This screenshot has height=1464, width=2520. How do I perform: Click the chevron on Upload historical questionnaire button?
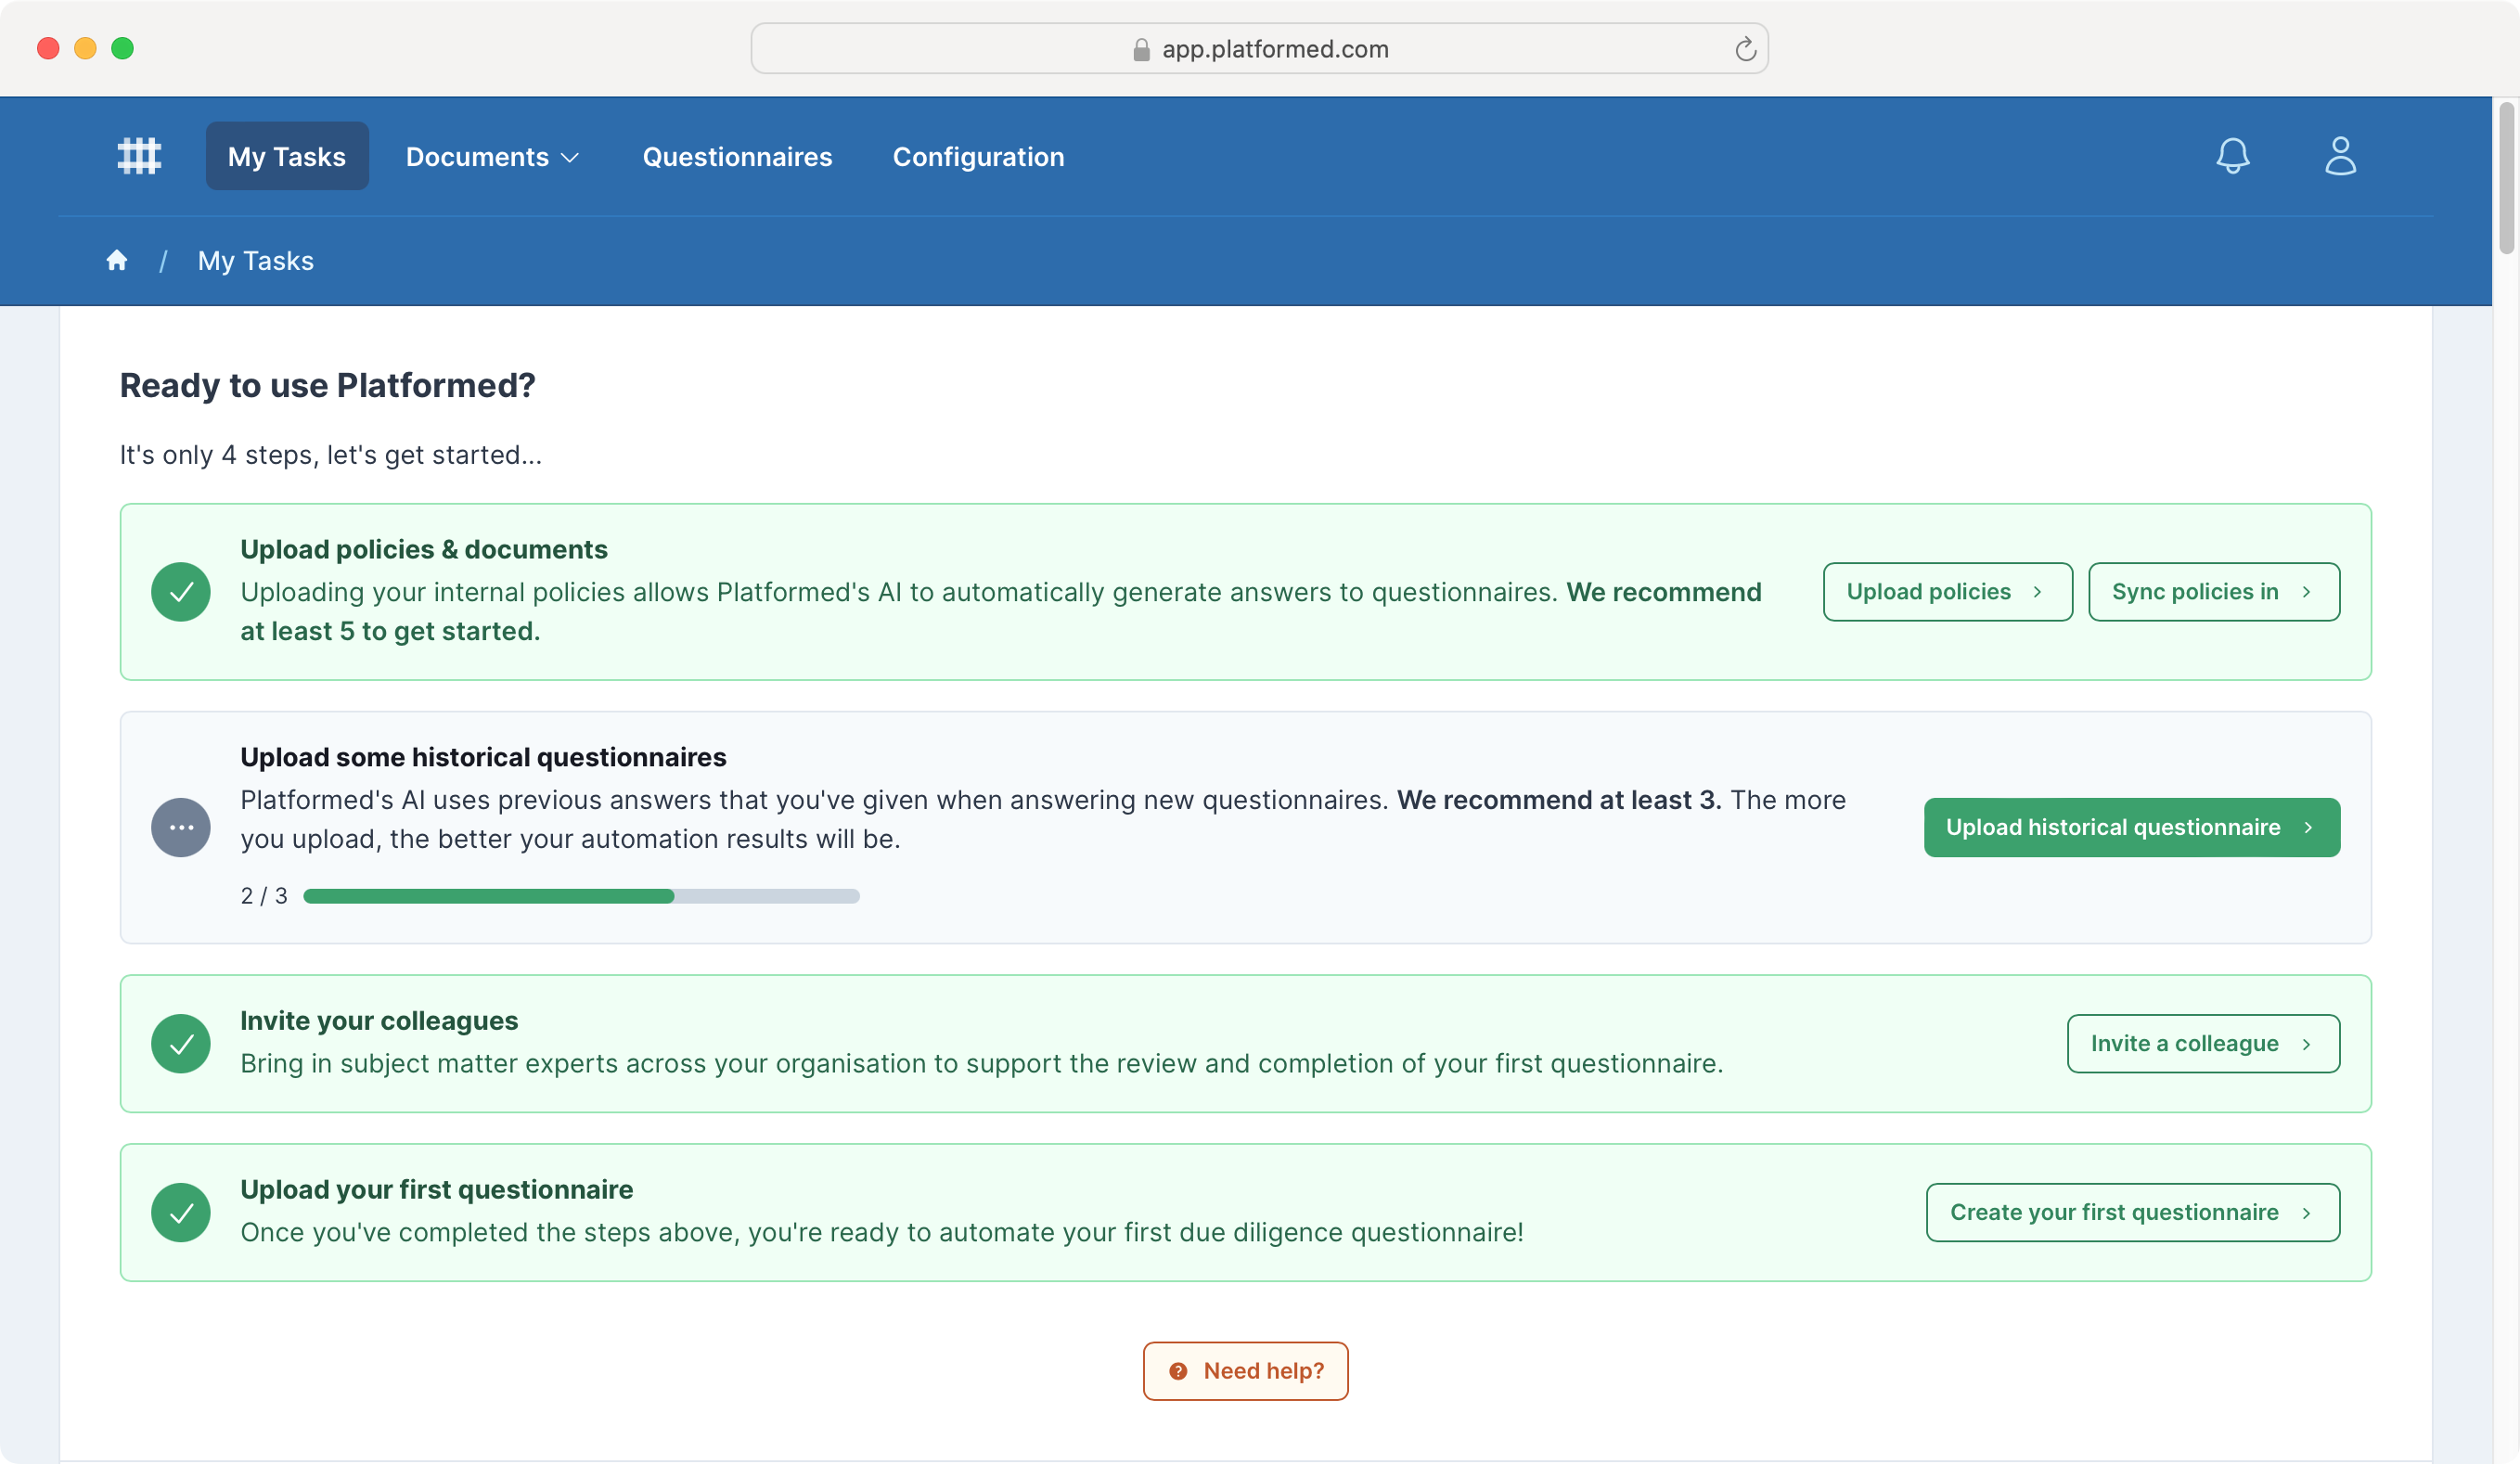(2309, 827)
